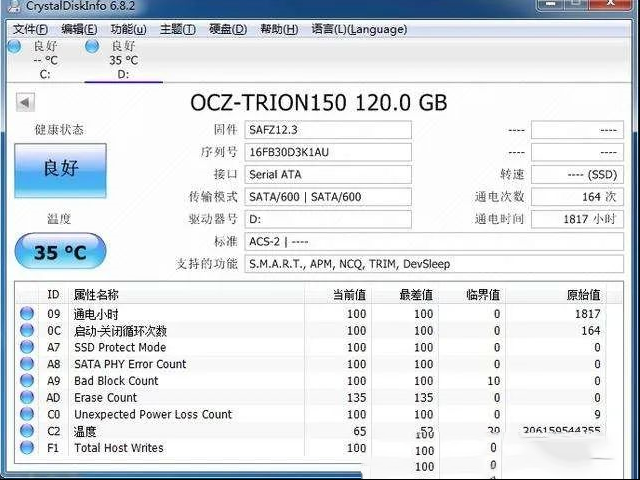Click the status orb in Erase Count row

pos(27,397)
